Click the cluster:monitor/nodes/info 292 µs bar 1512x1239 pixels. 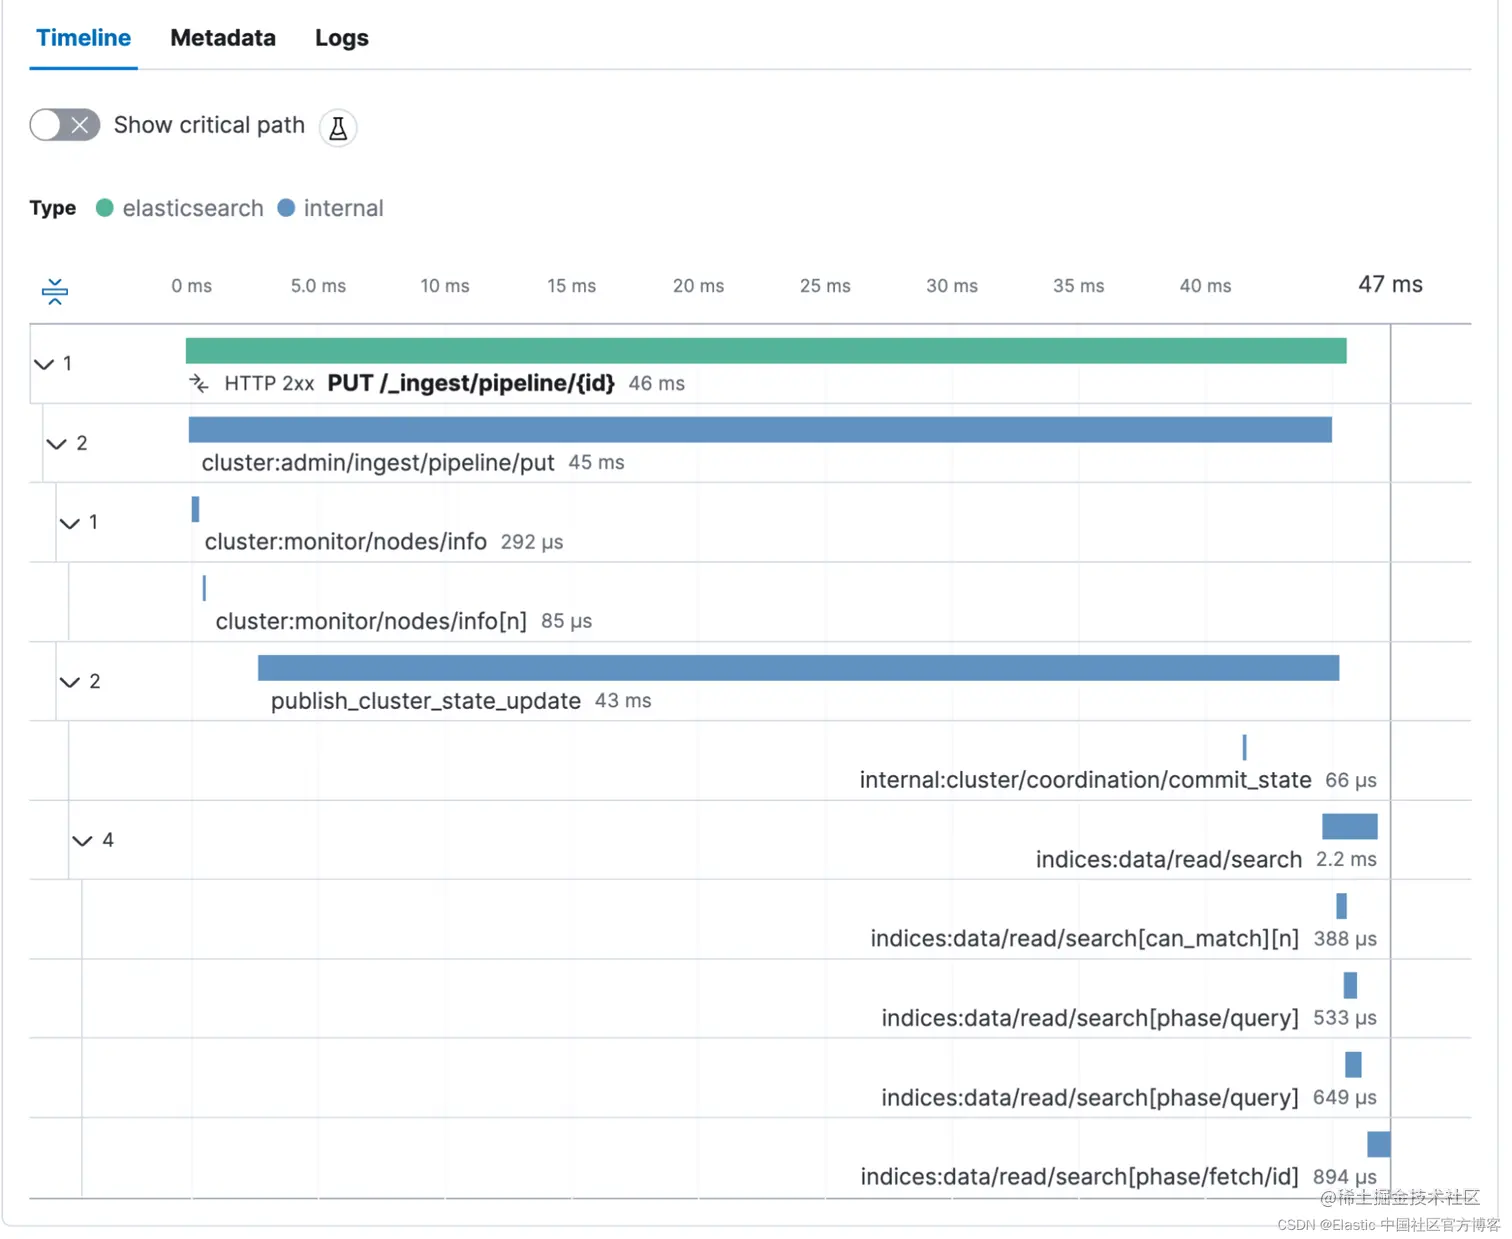point(195,509)
